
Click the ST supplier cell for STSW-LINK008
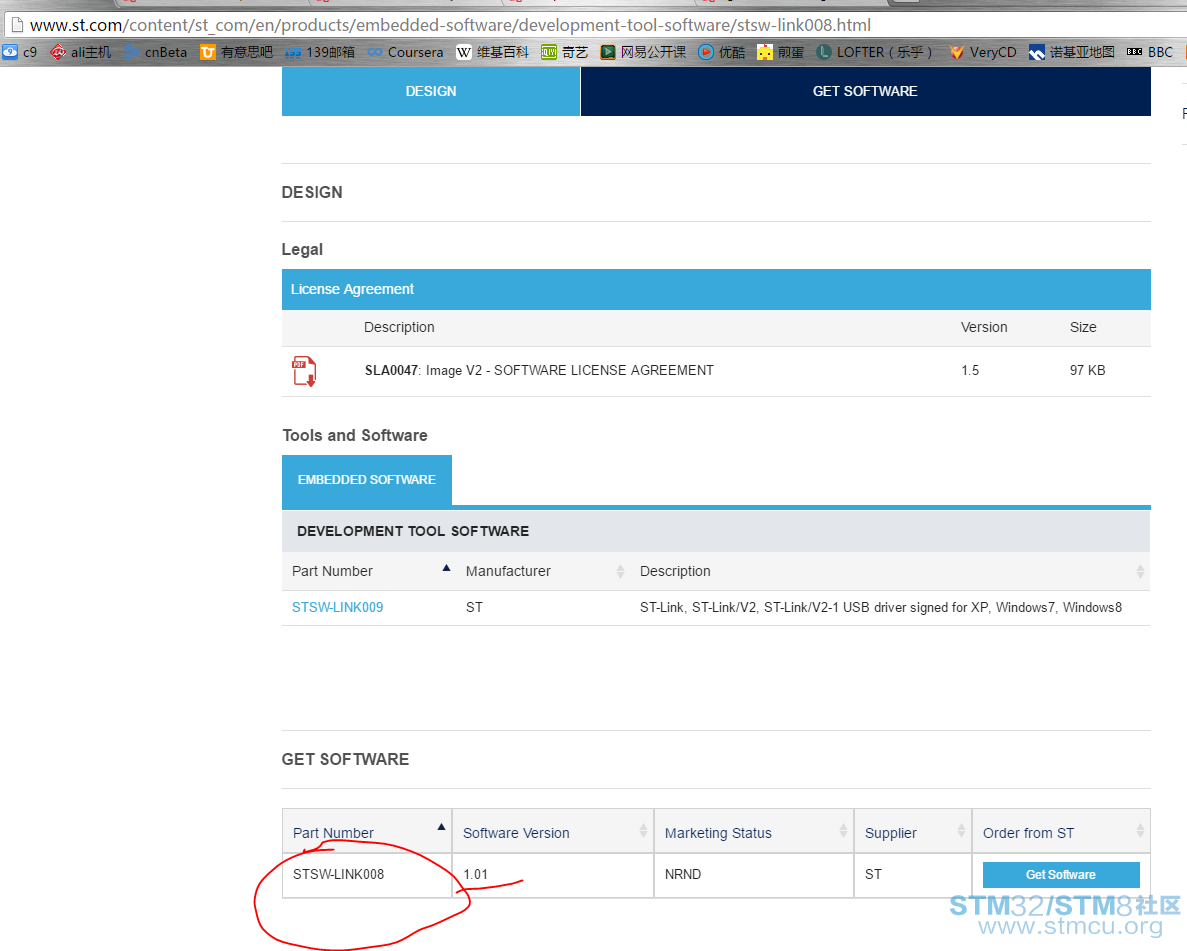point(913,875)
